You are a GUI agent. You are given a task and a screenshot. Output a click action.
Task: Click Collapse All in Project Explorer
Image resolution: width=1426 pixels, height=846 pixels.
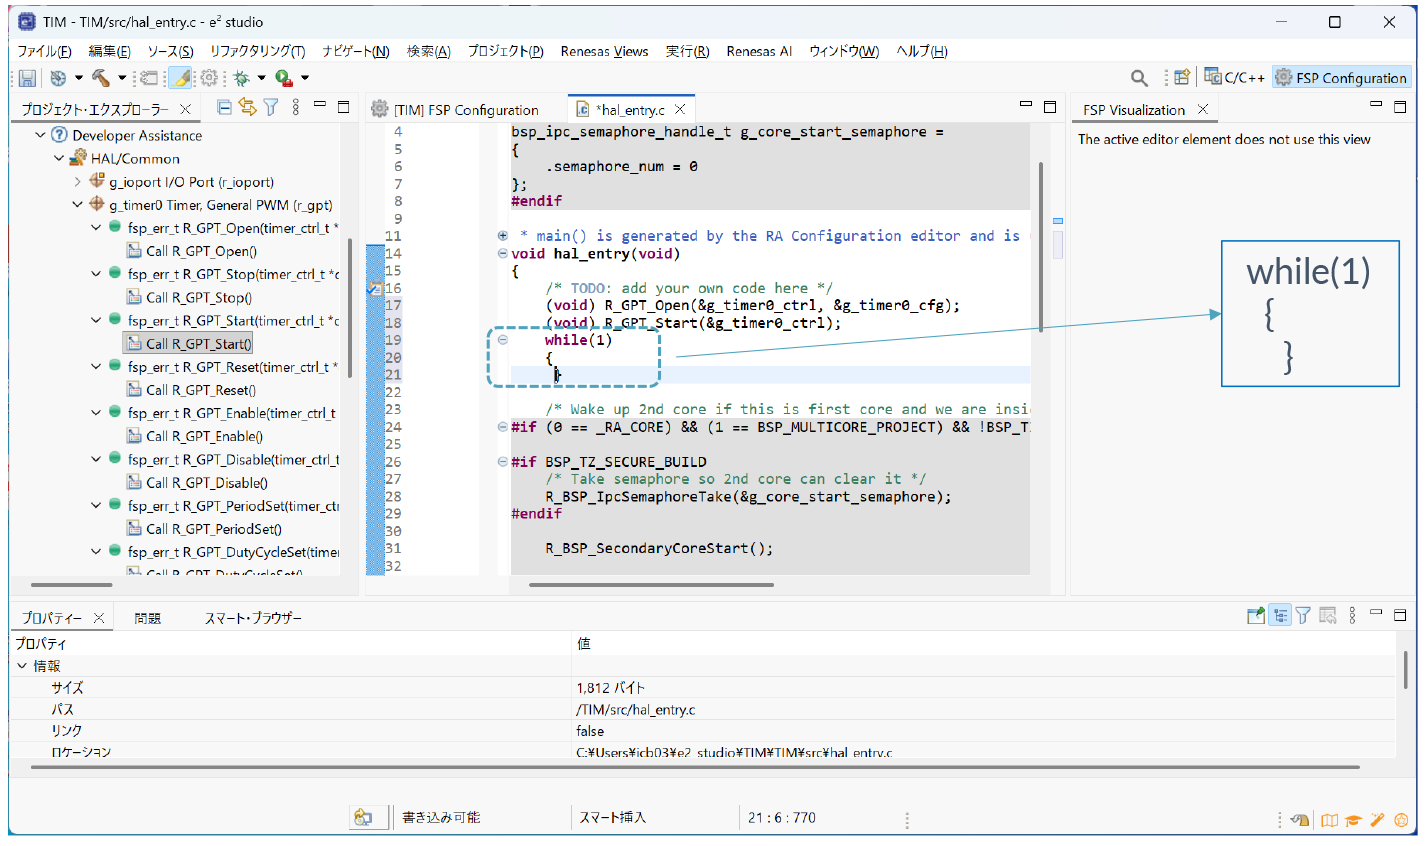[x=225, y=108]
